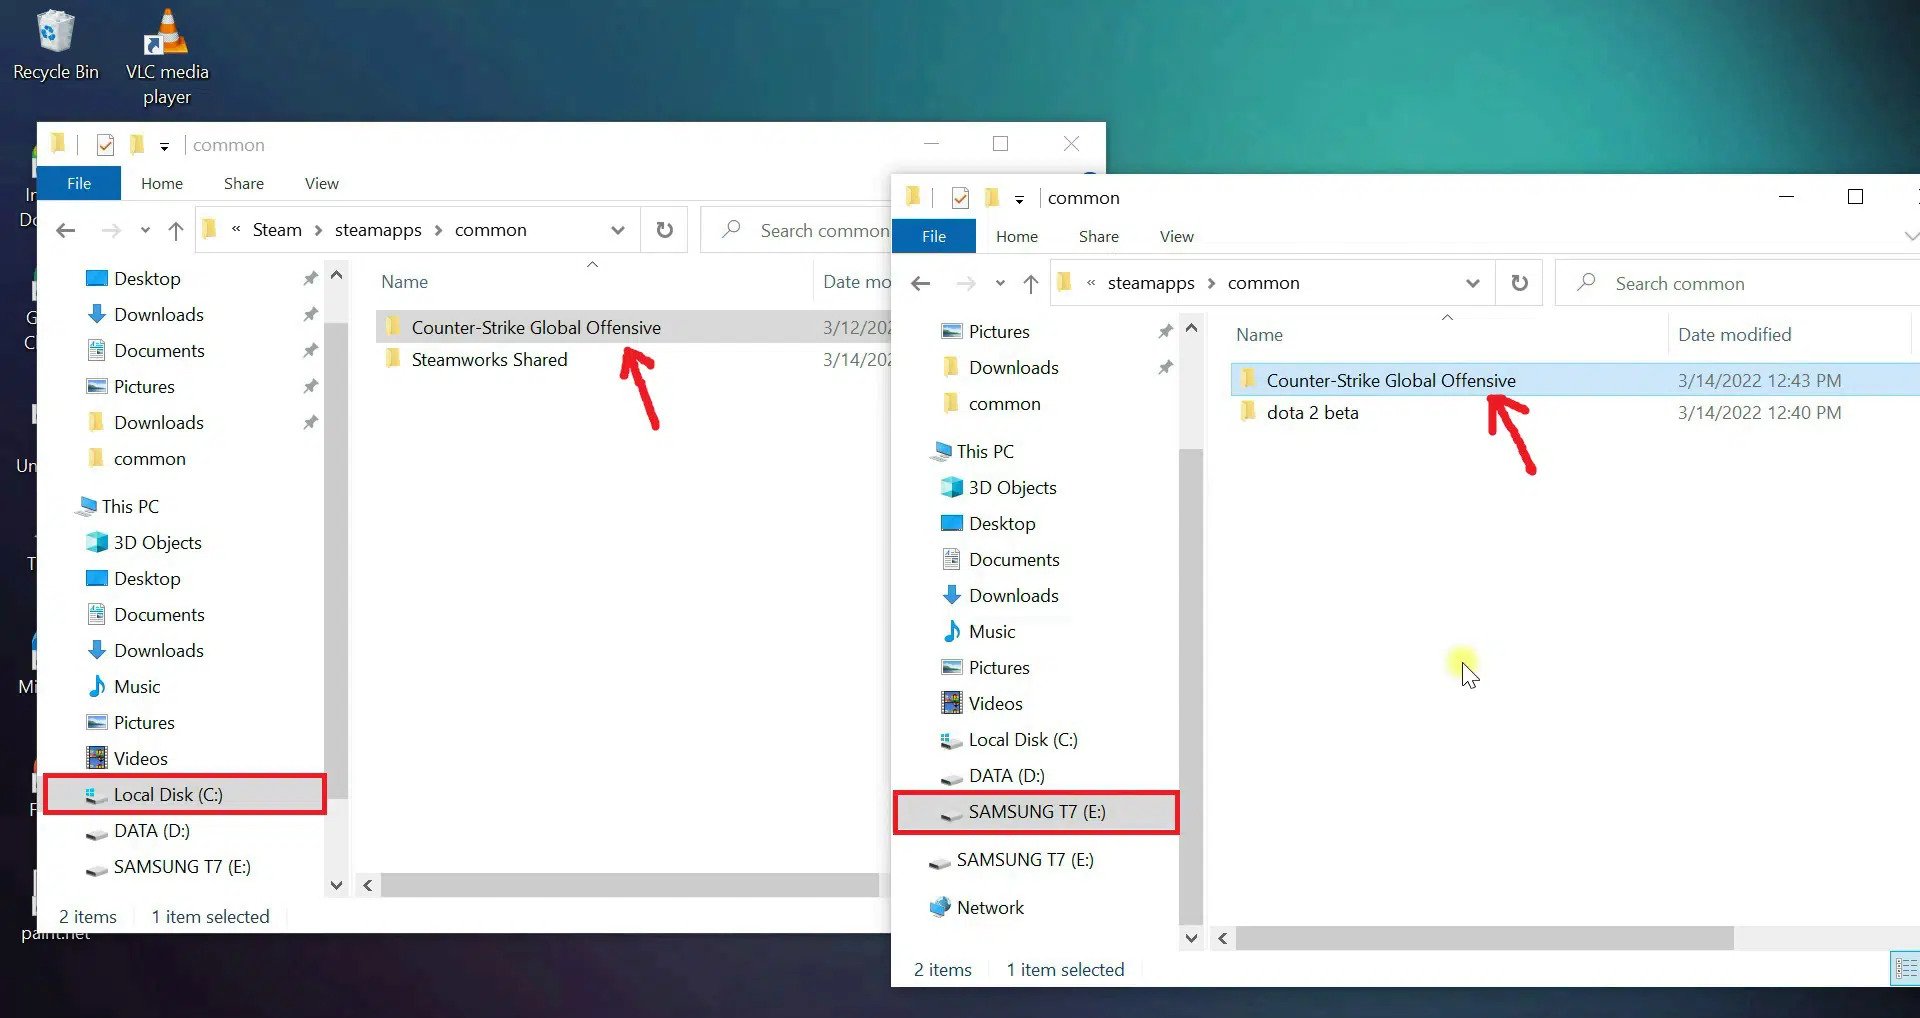Open File menu in left window
The width and height of the screenshot is (1920, 1018).
tap(79, 183)
